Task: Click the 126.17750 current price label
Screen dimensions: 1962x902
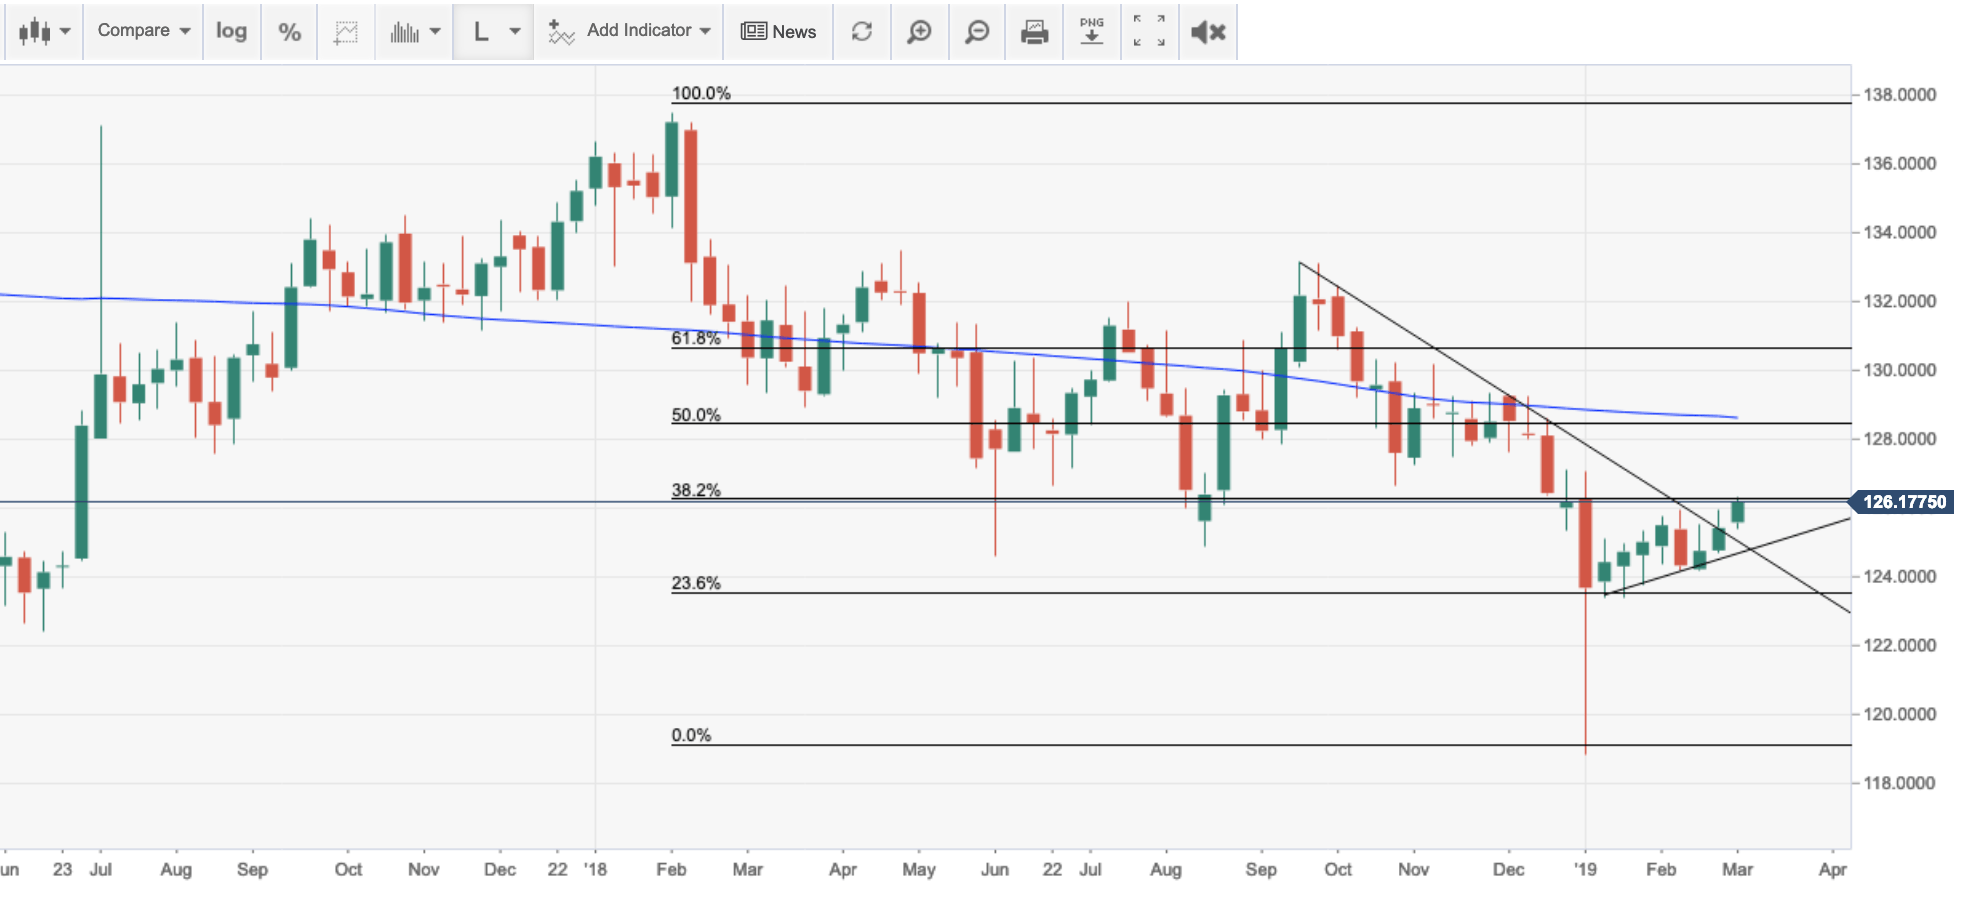Action: pos(1903,502)
